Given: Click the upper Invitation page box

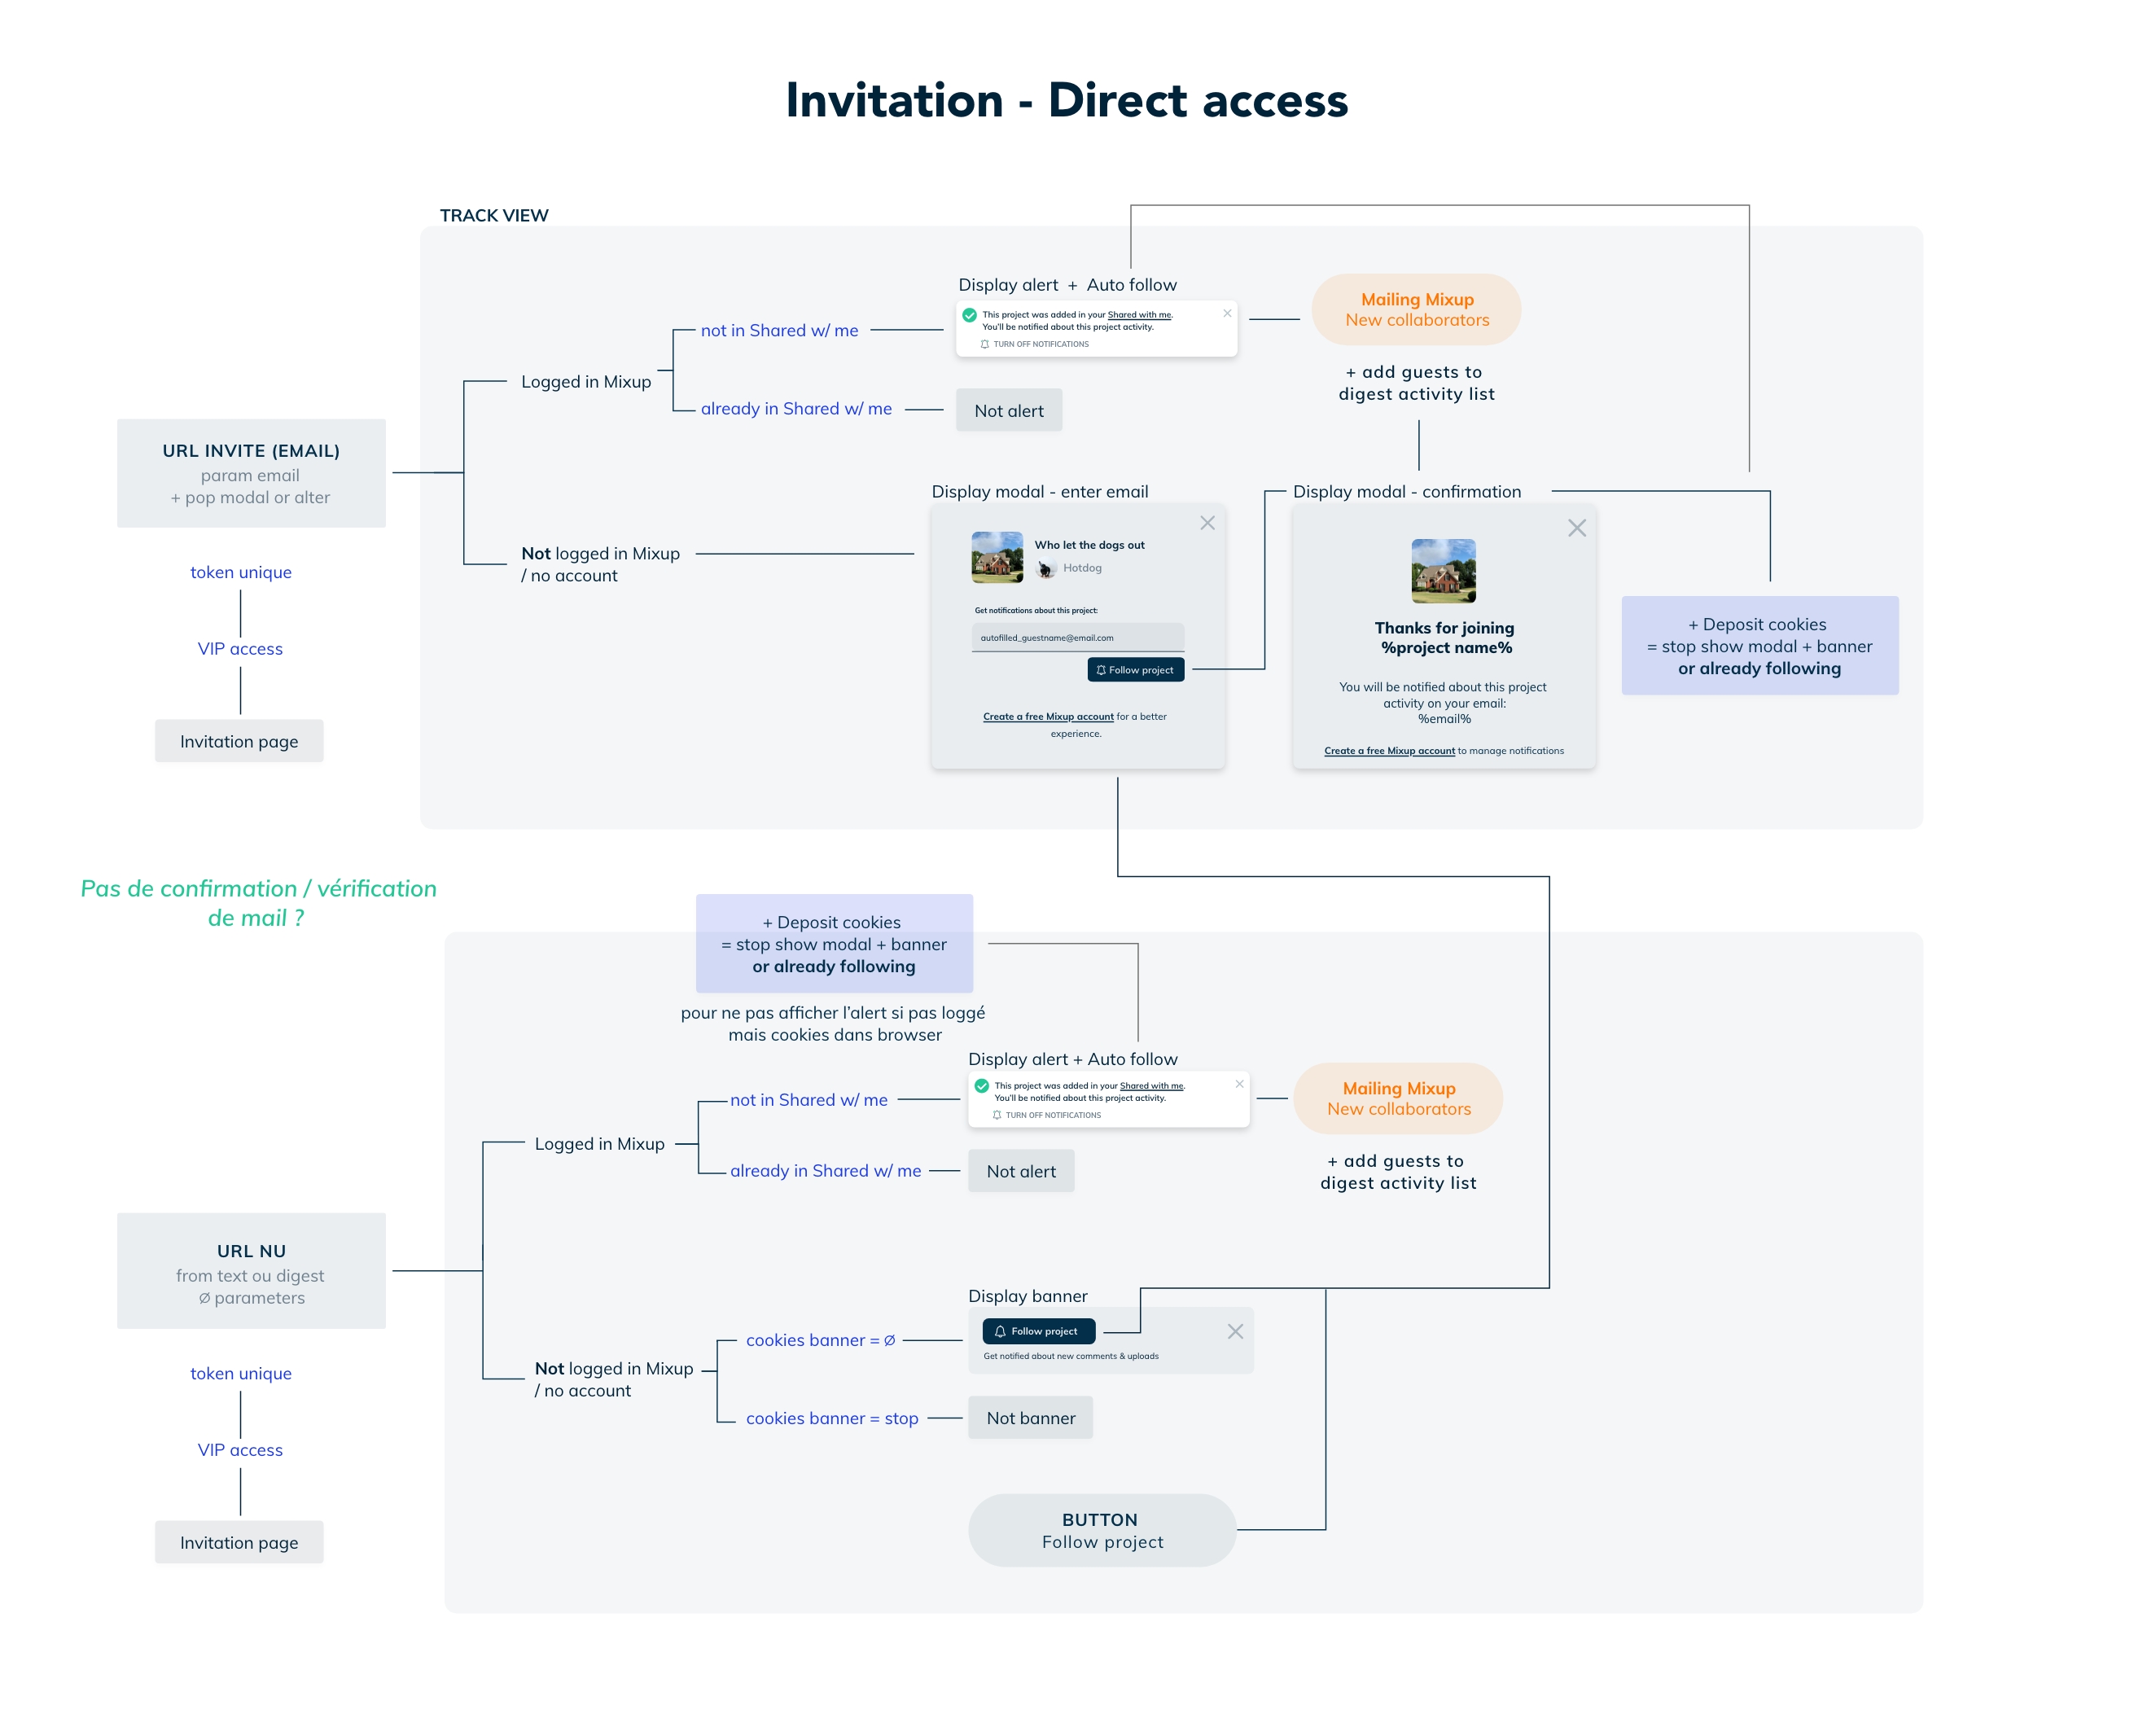Looking at the screenshot, I should [x=239, y=741].
